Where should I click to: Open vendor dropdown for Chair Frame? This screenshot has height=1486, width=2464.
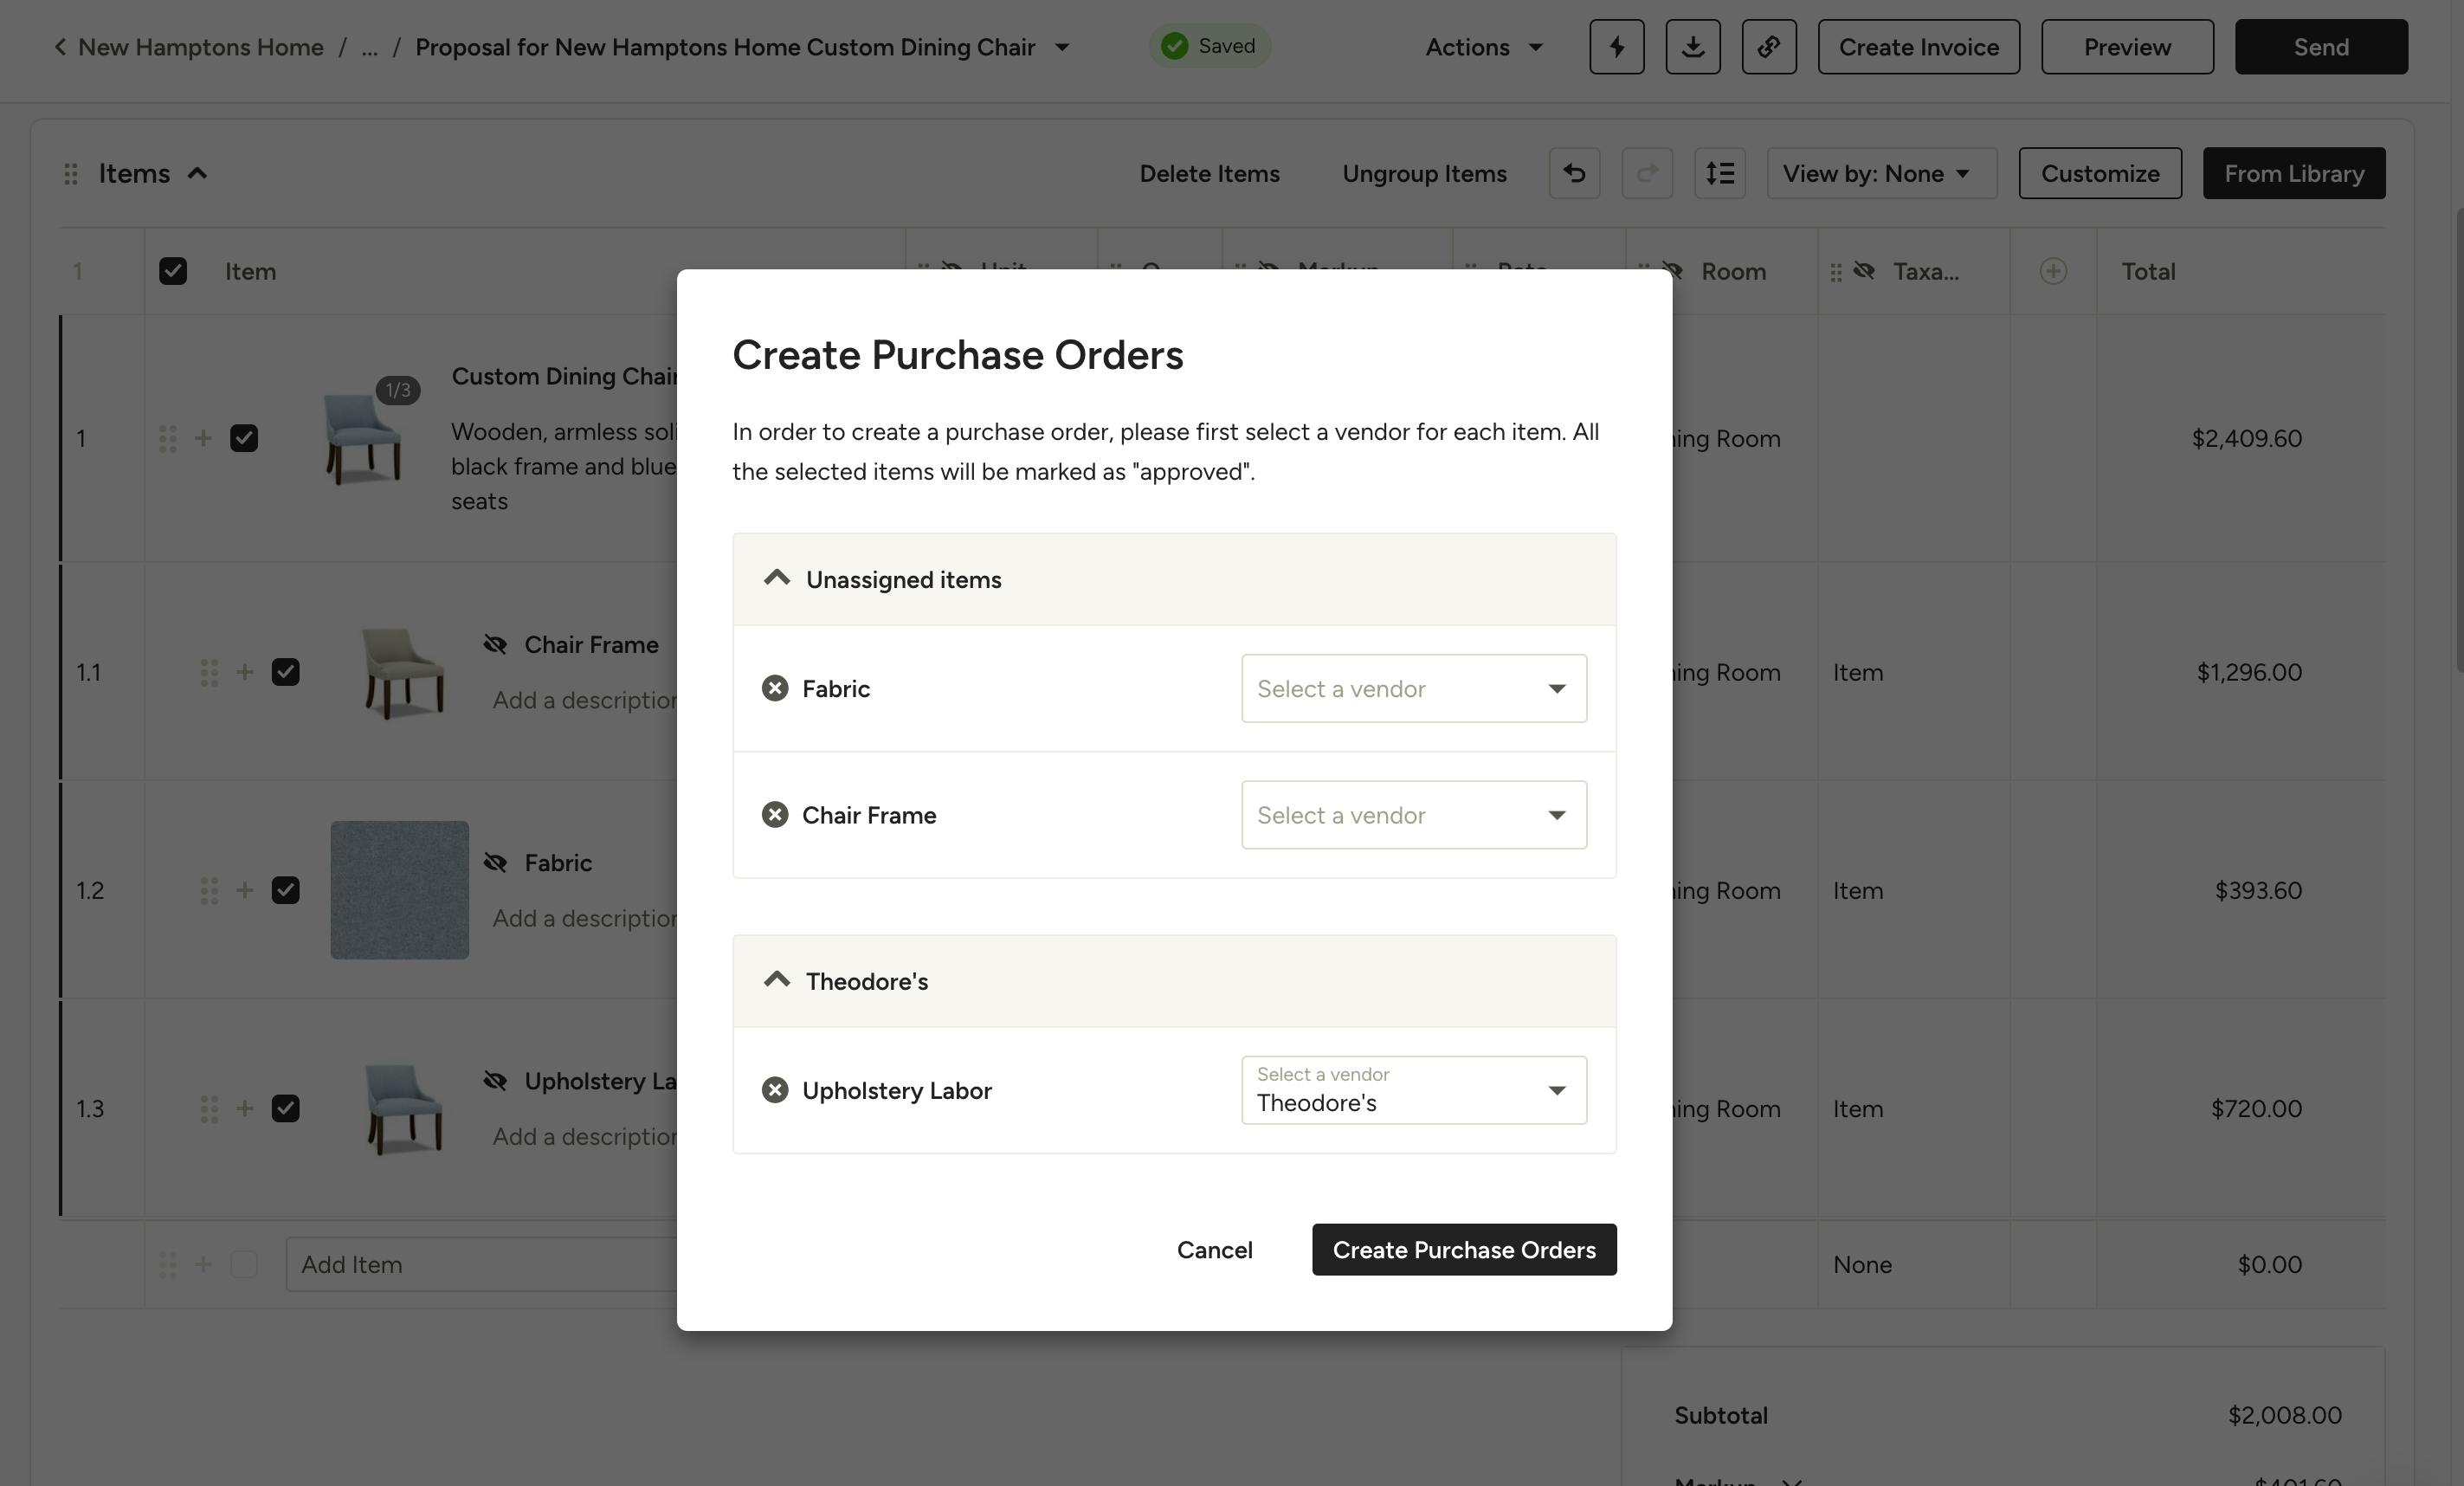1413,815
